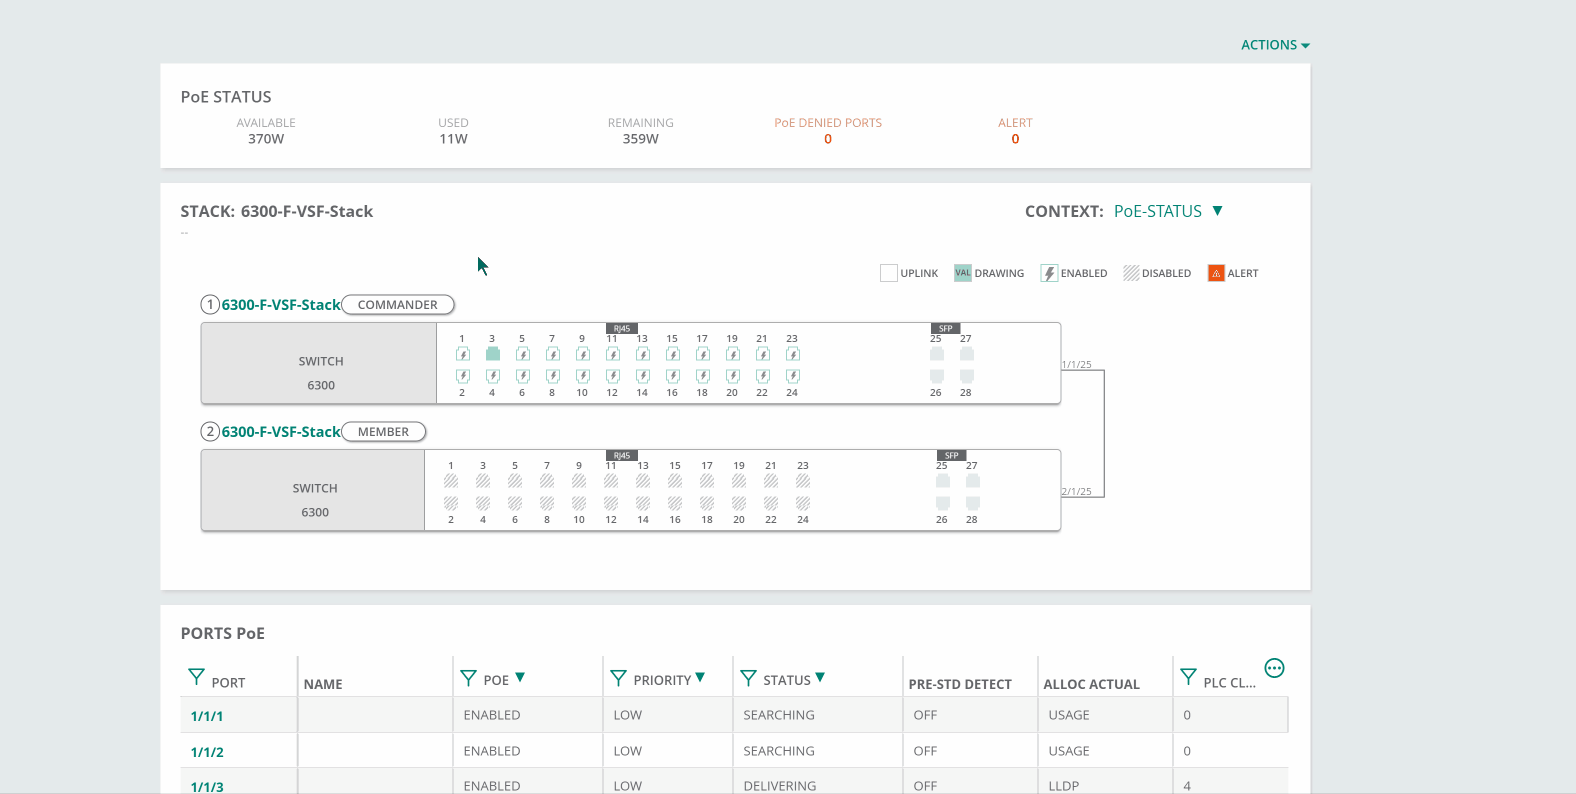Expand the CONTEXT PoE-STATUS dropdown
This screenshot has height=794, width=1576.
(x=1217, y=211)
